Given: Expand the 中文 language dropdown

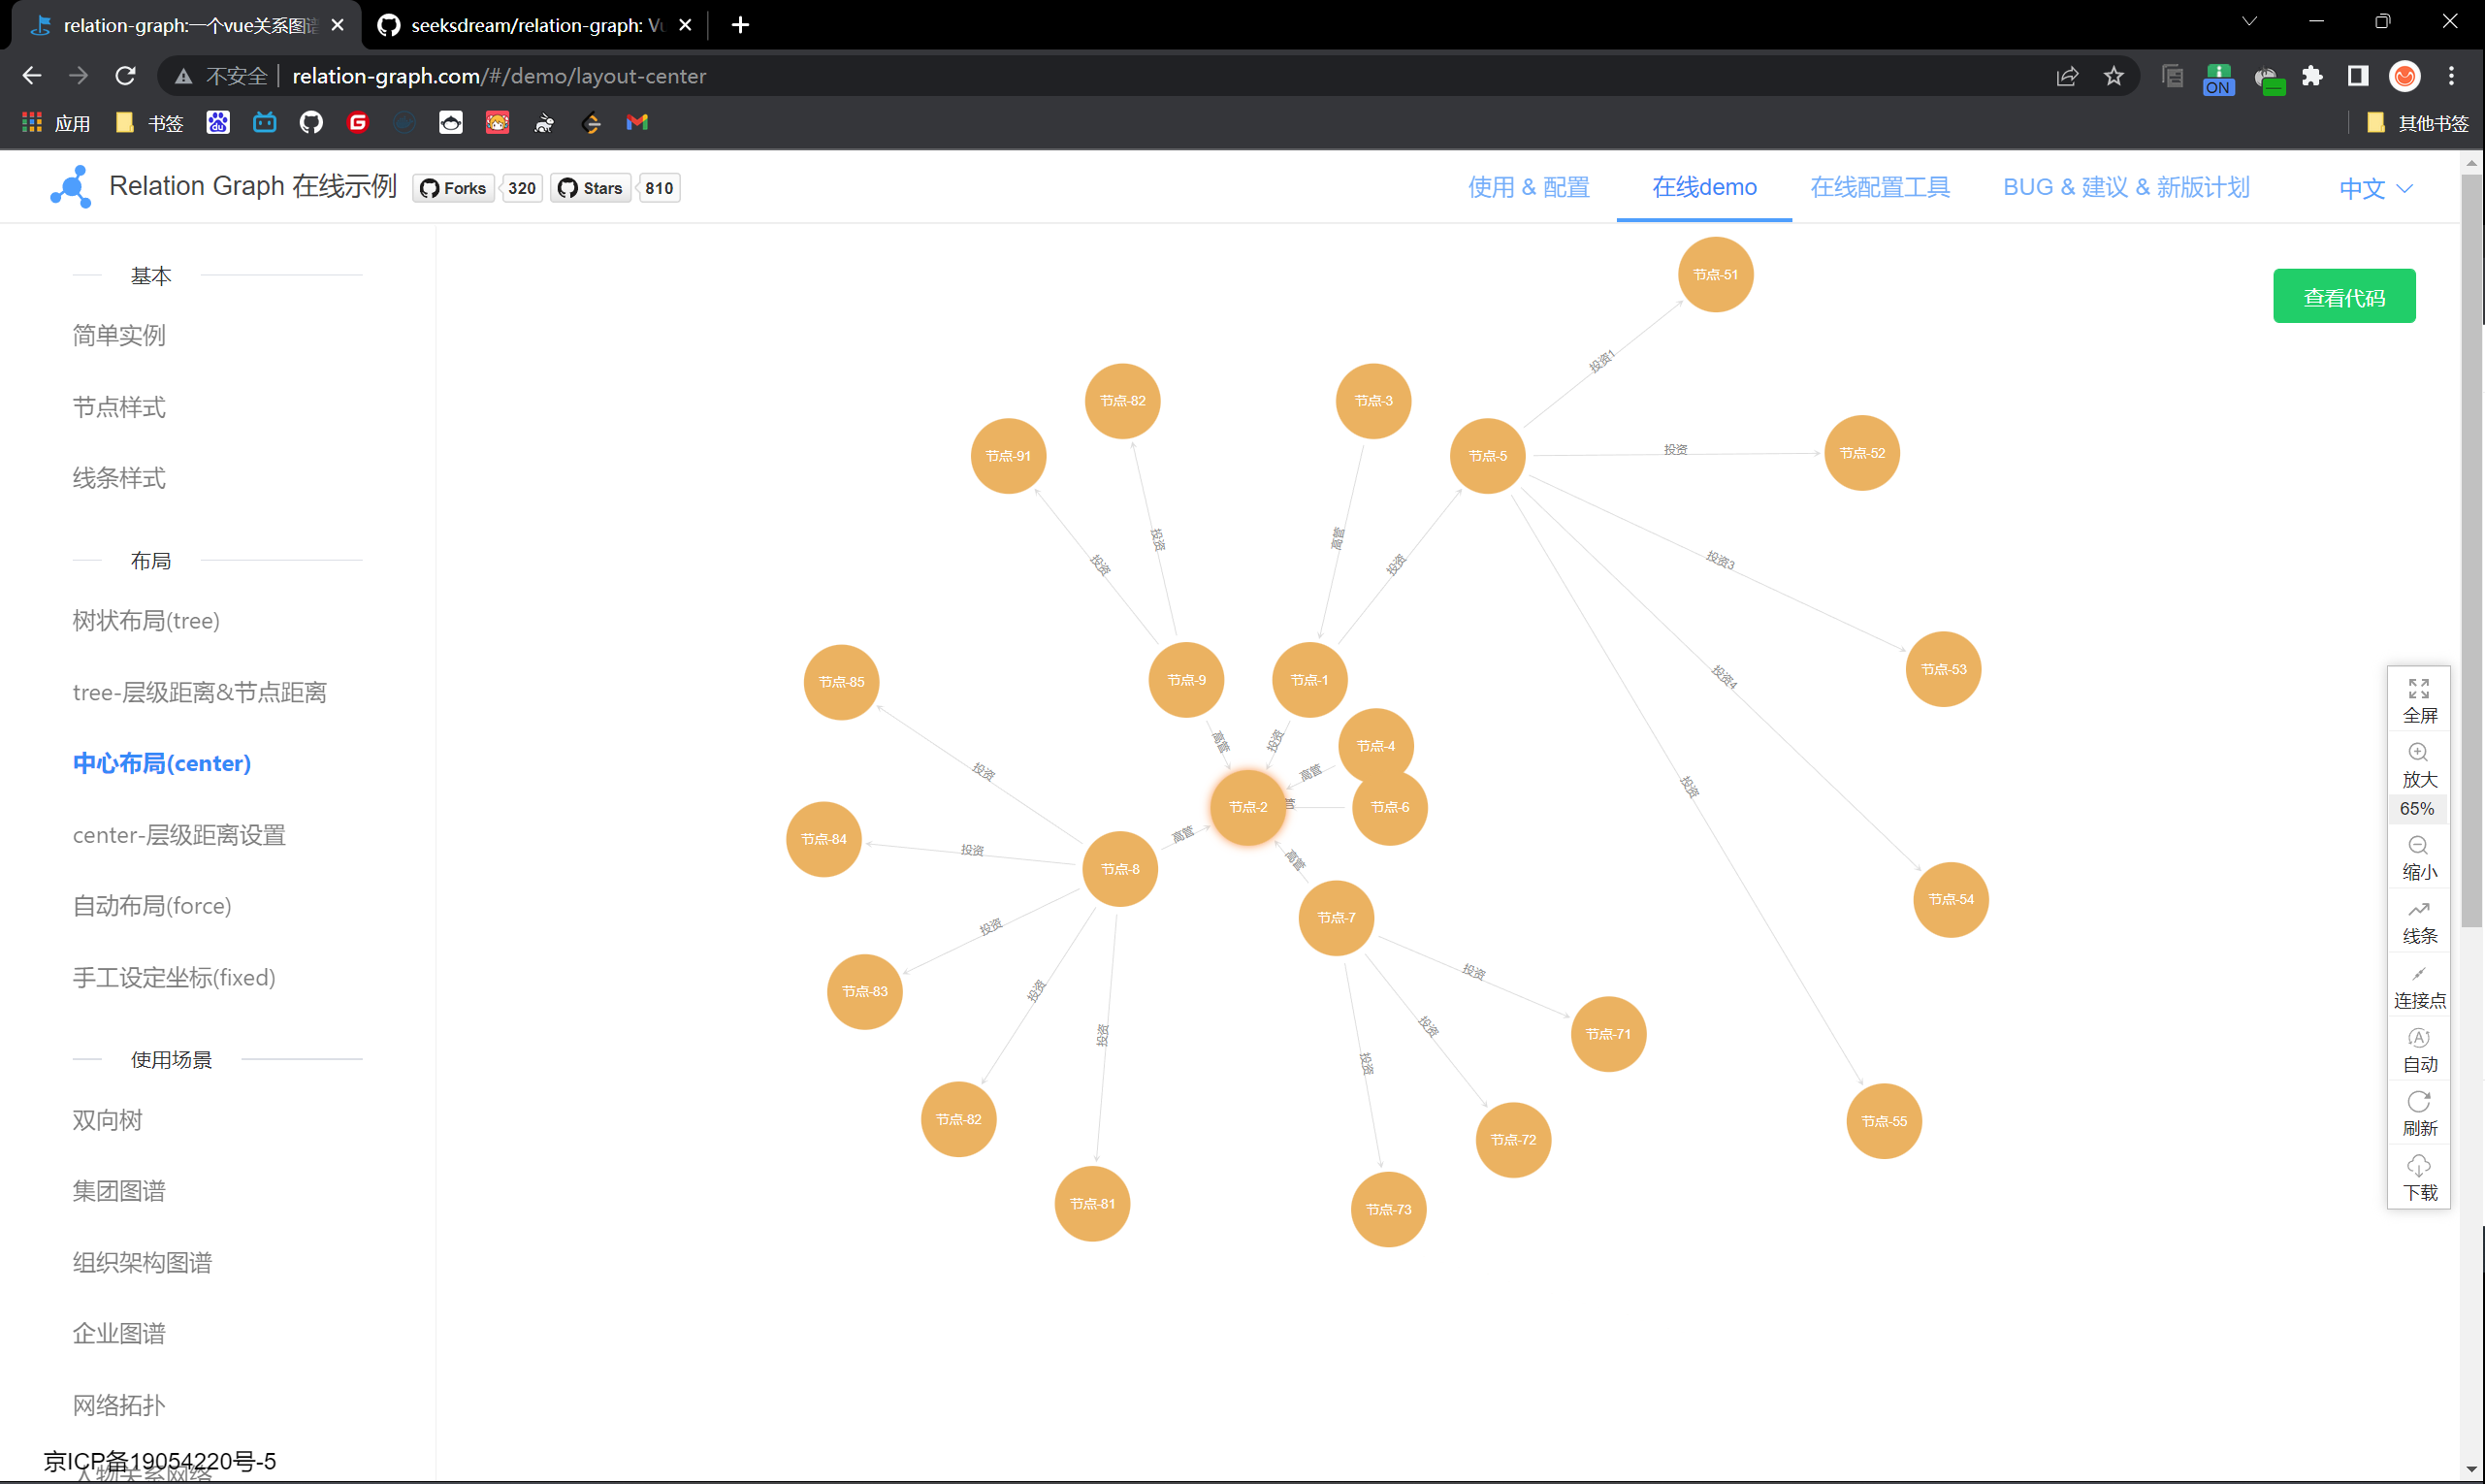Looking at the screenshot, I should [x=2375, y=188].
